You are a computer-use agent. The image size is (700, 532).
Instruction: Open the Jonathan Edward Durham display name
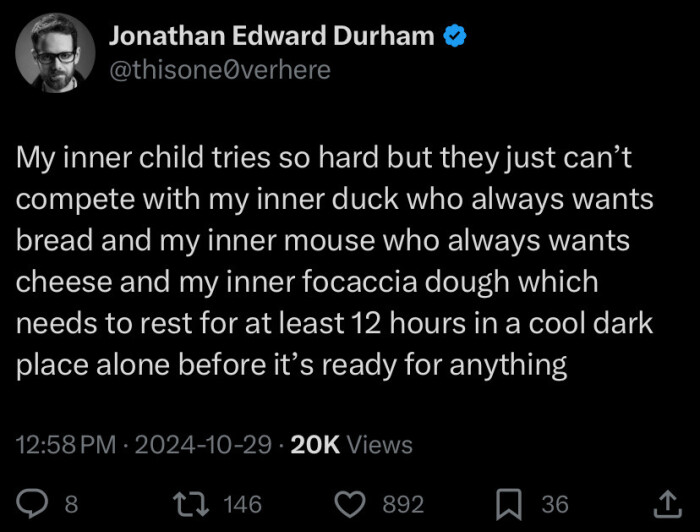tap(271, 37)
